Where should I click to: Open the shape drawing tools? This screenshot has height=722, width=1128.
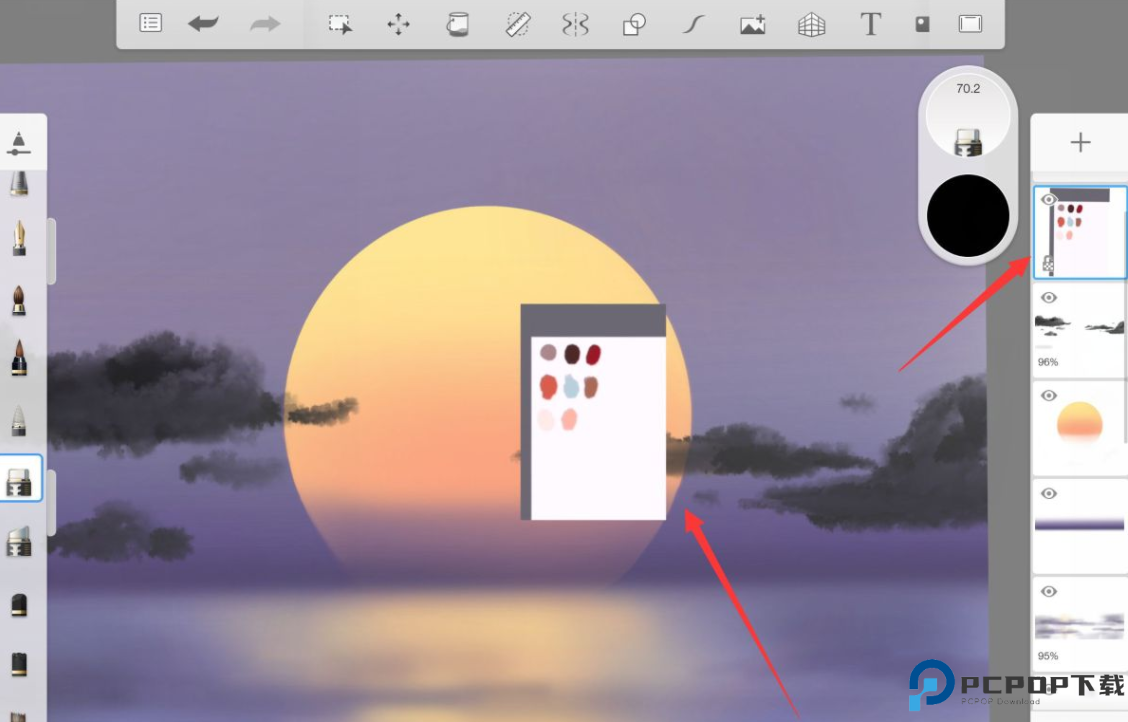tap(634, 24)
